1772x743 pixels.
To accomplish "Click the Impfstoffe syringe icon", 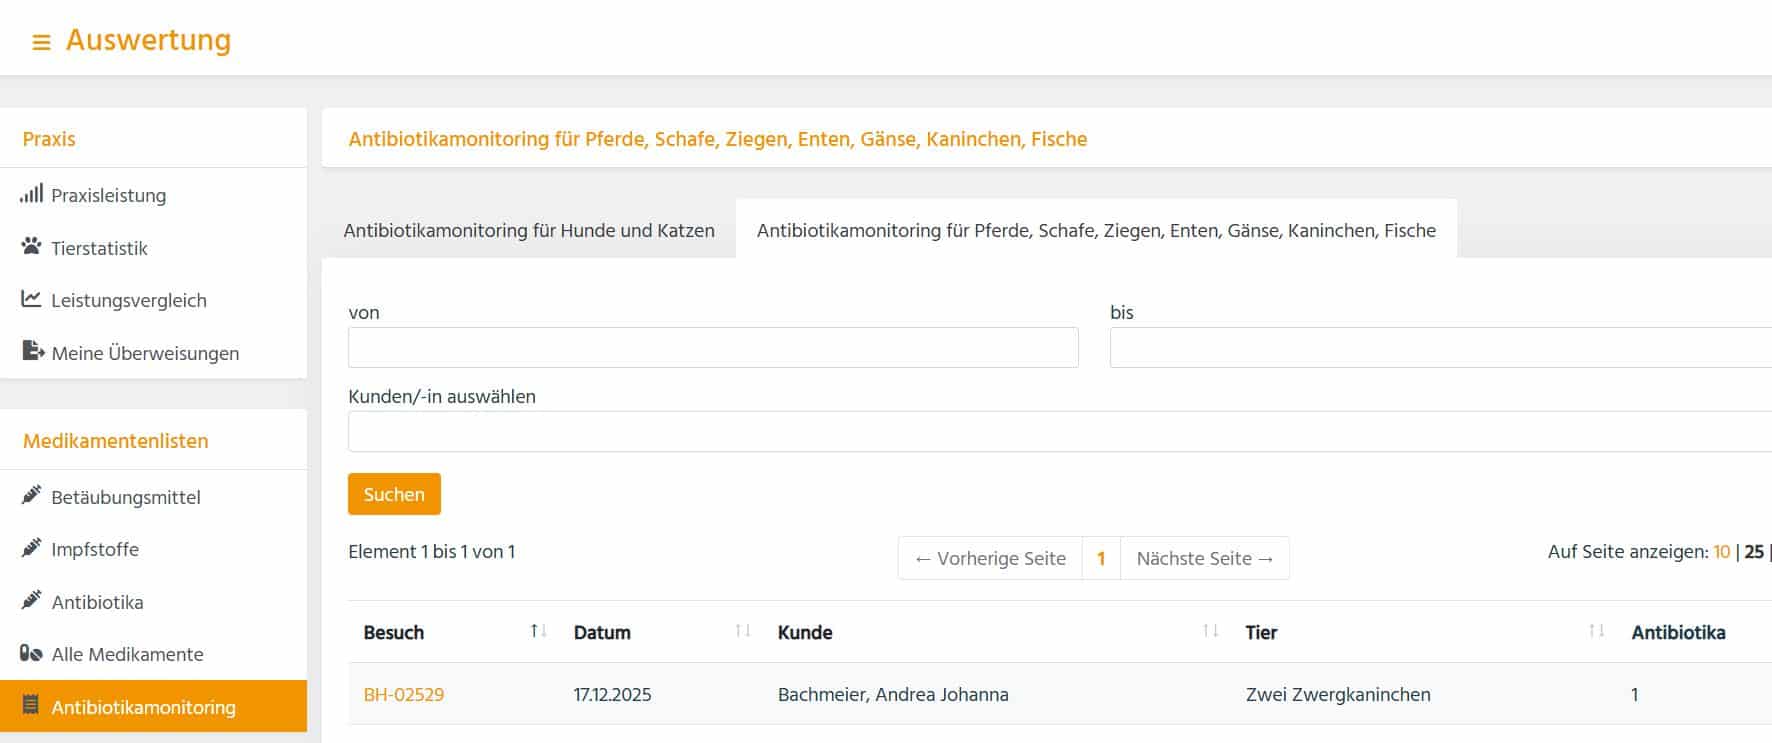I will click(x=31, y=548).
